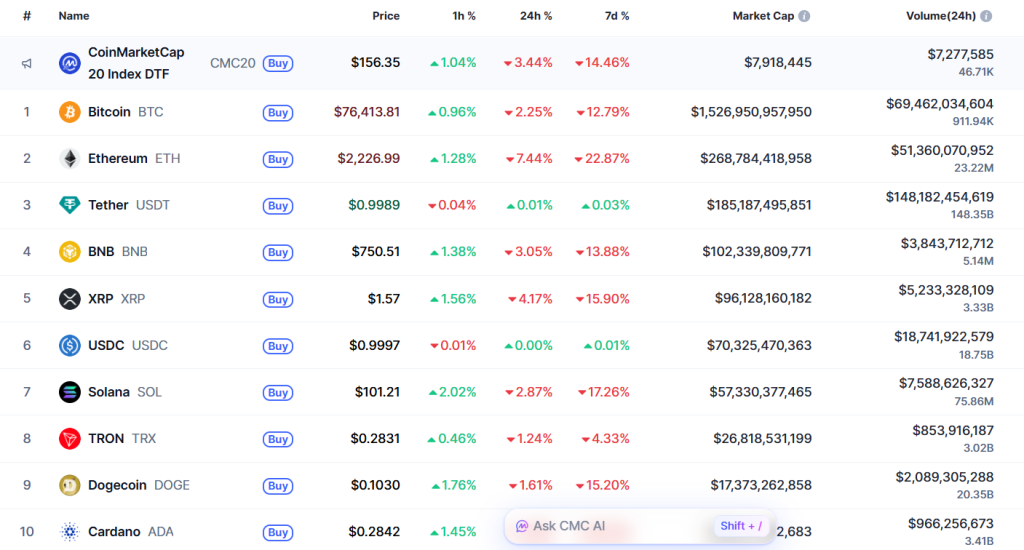Sort by the 24h % column header
Screen dimensions: 1024x550
click(534, 16)
